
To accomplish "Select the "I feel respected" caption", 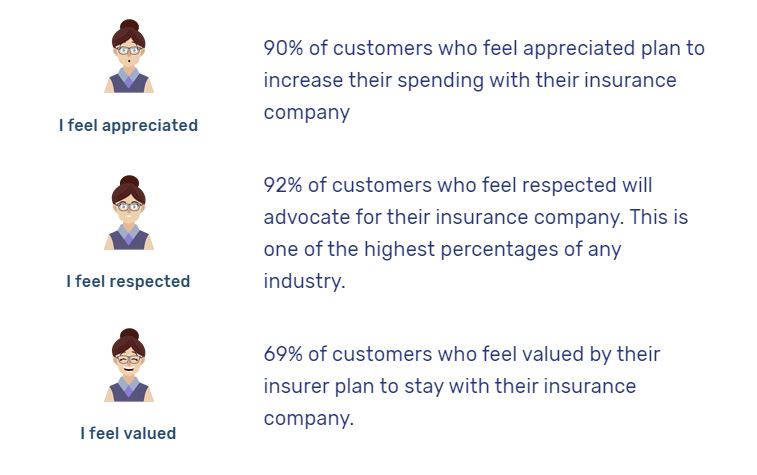I will pos(128,282).
